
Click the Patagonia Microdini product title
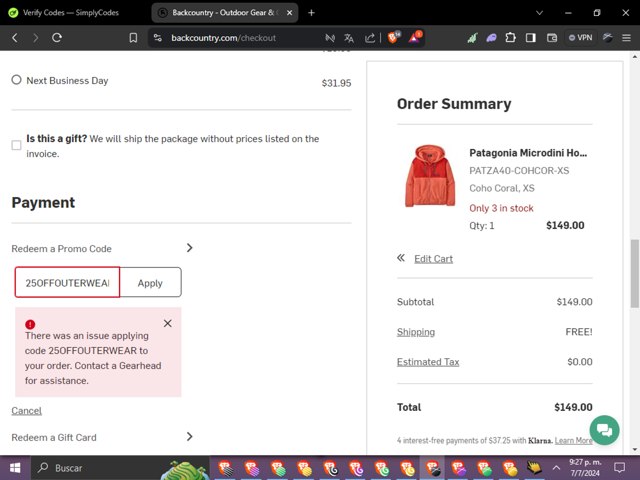click(x=528, y=153)
